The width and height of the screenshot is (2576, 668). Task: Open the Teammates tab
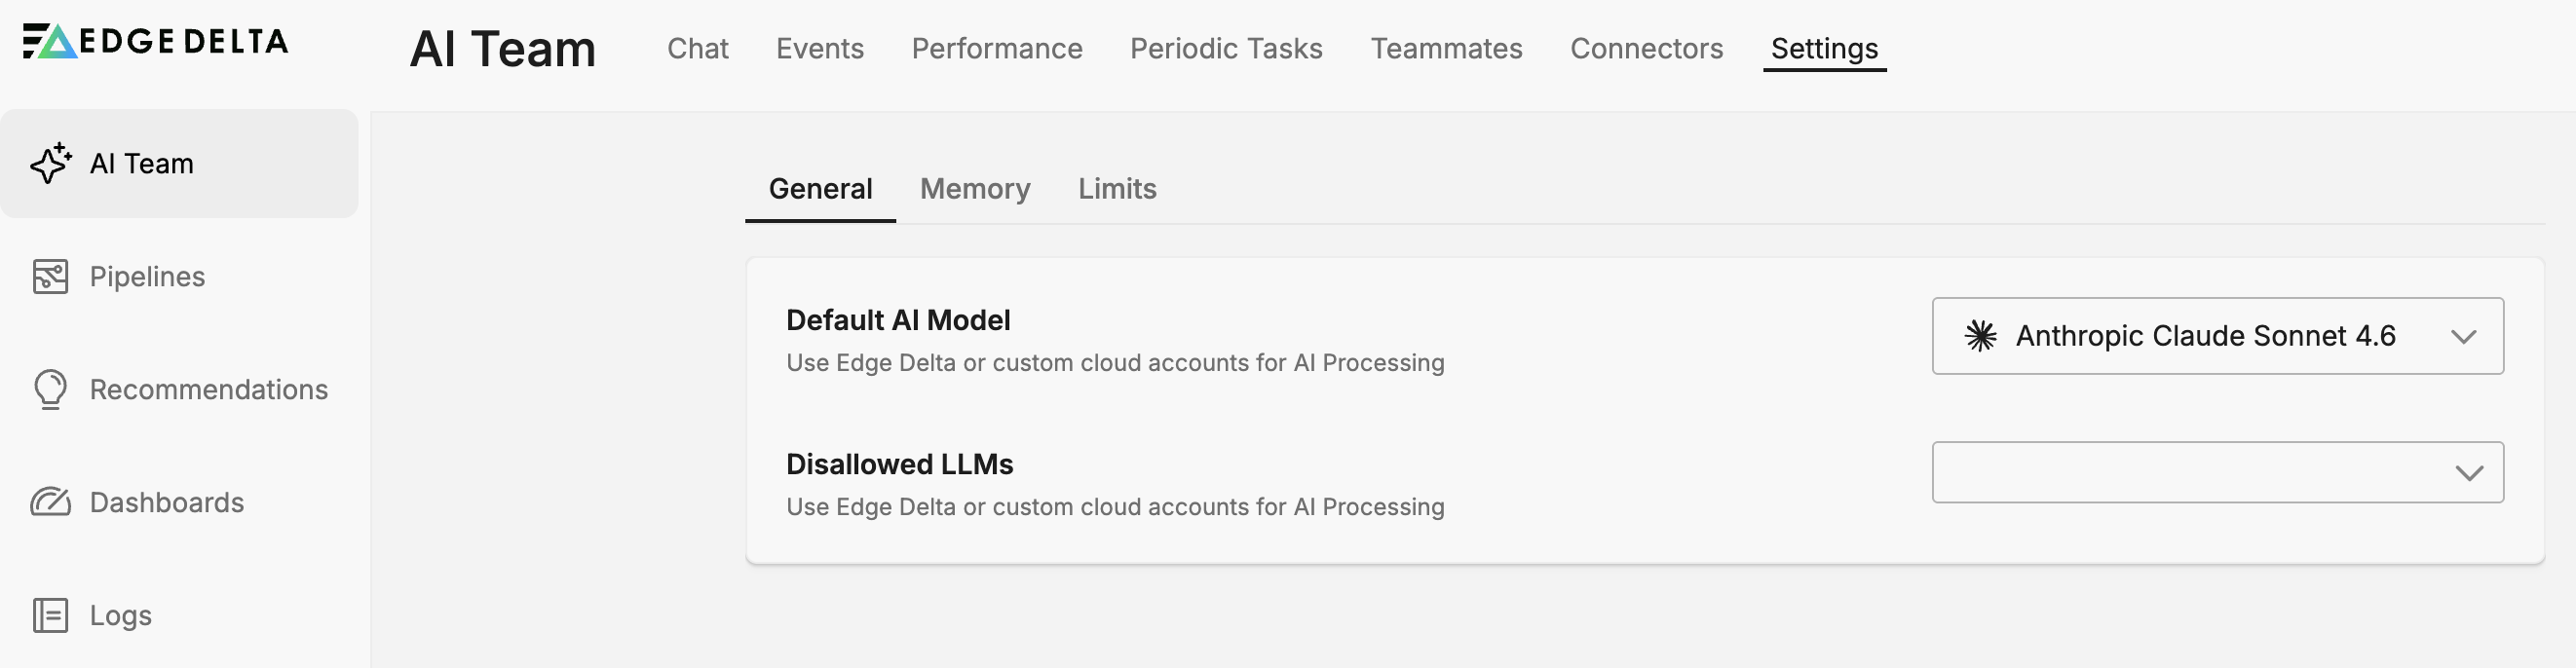(1446, 49)
